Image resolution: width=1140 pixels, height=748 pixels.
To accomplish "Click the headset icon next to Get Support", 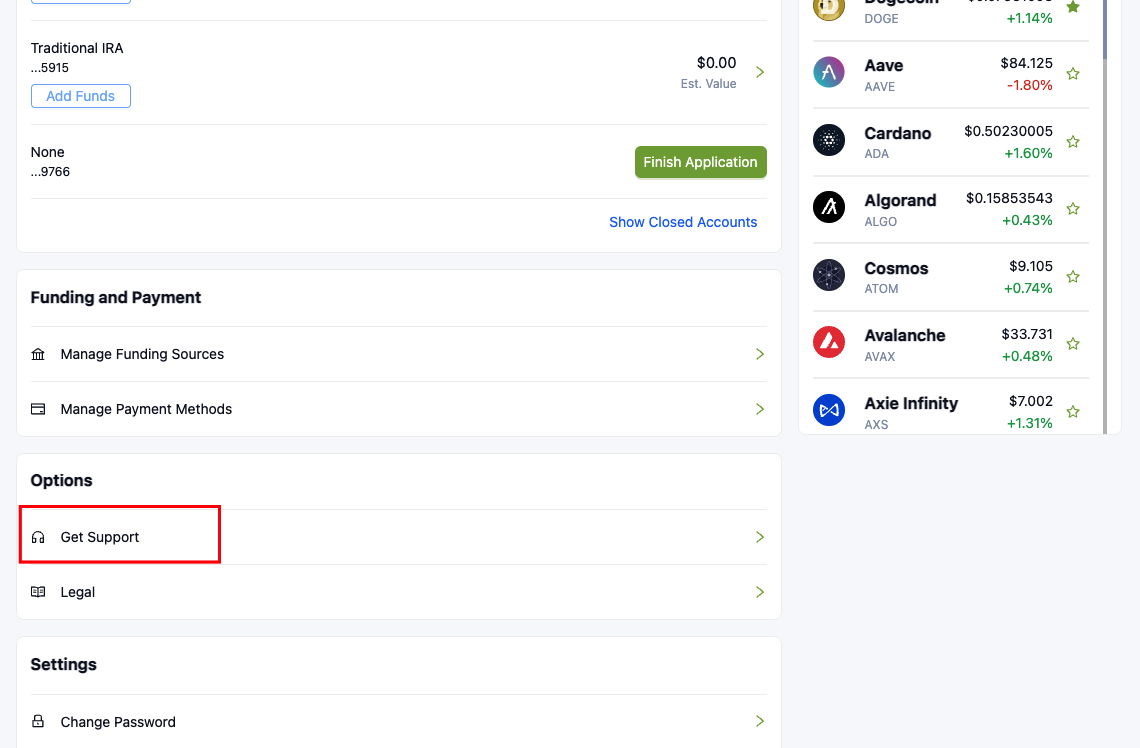I will [38, 537].
